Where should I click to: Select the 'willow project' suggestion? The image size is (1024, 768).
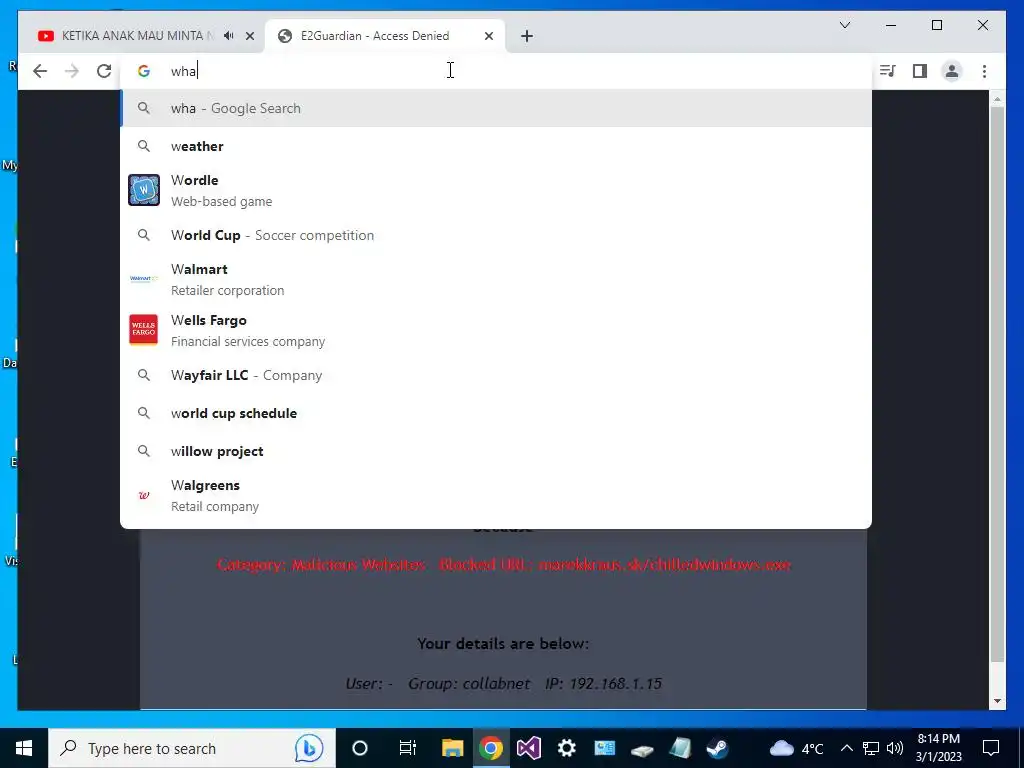click(496, 451)
